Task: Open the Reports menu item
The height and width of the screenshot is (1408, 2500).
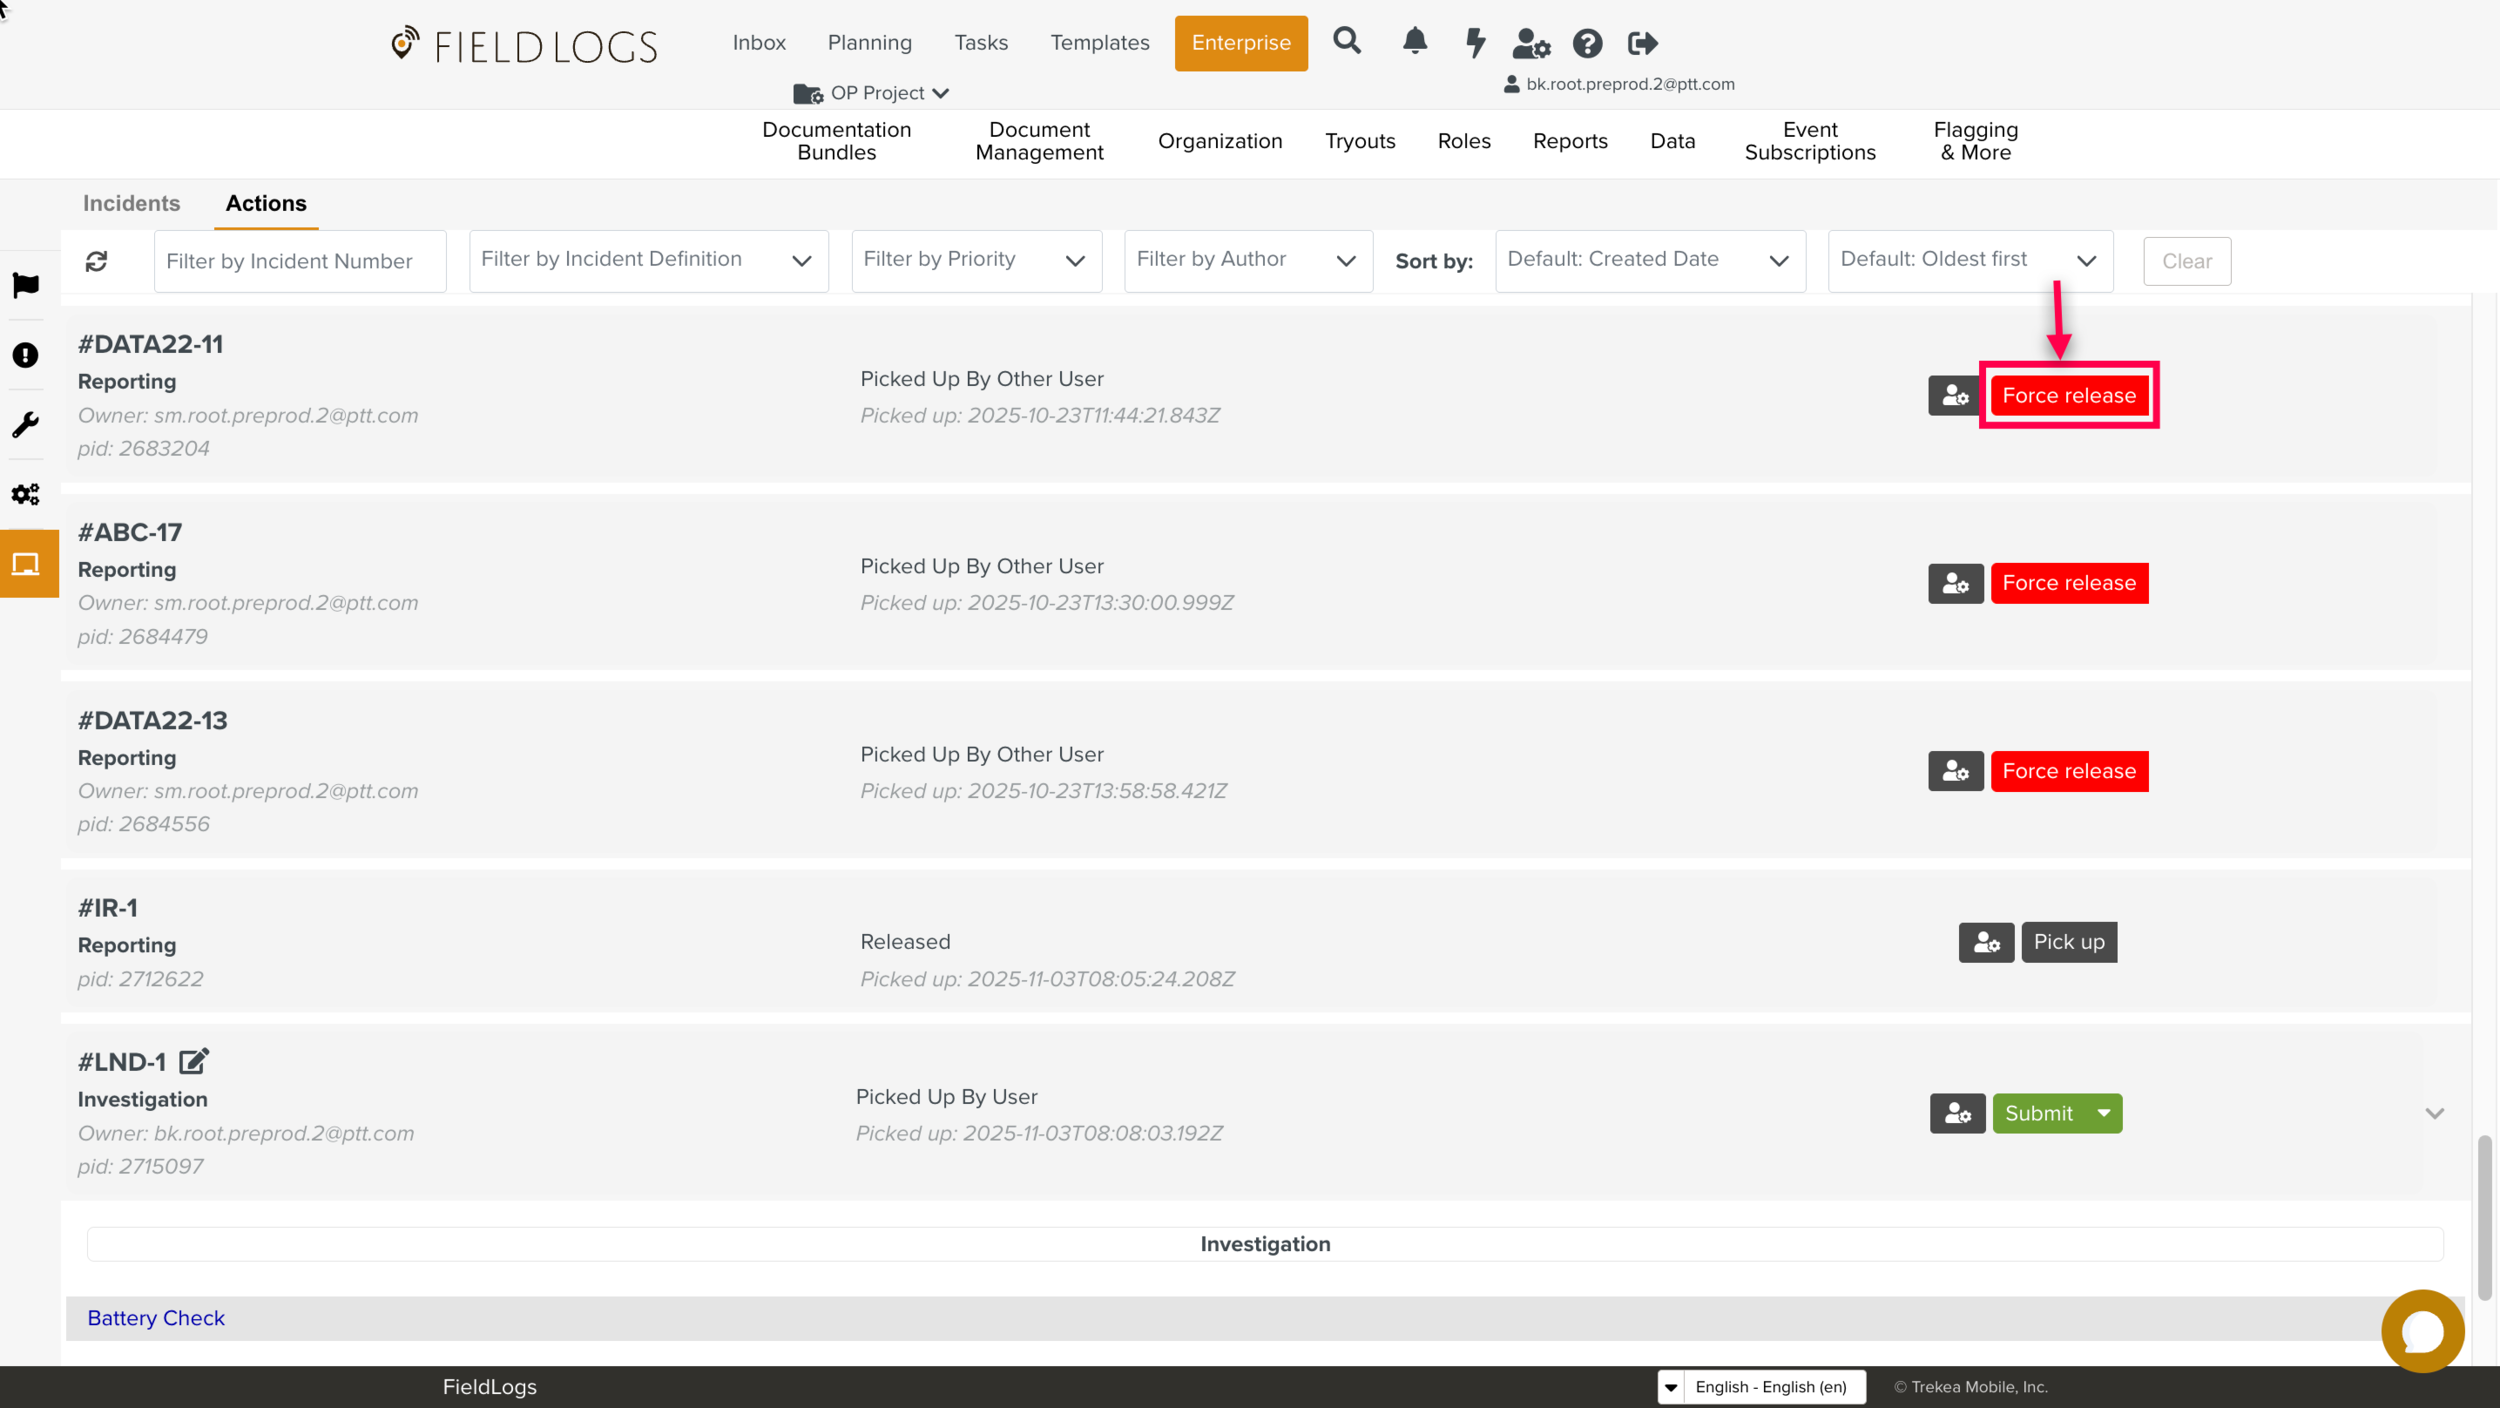Action: tap(1569, 141)
